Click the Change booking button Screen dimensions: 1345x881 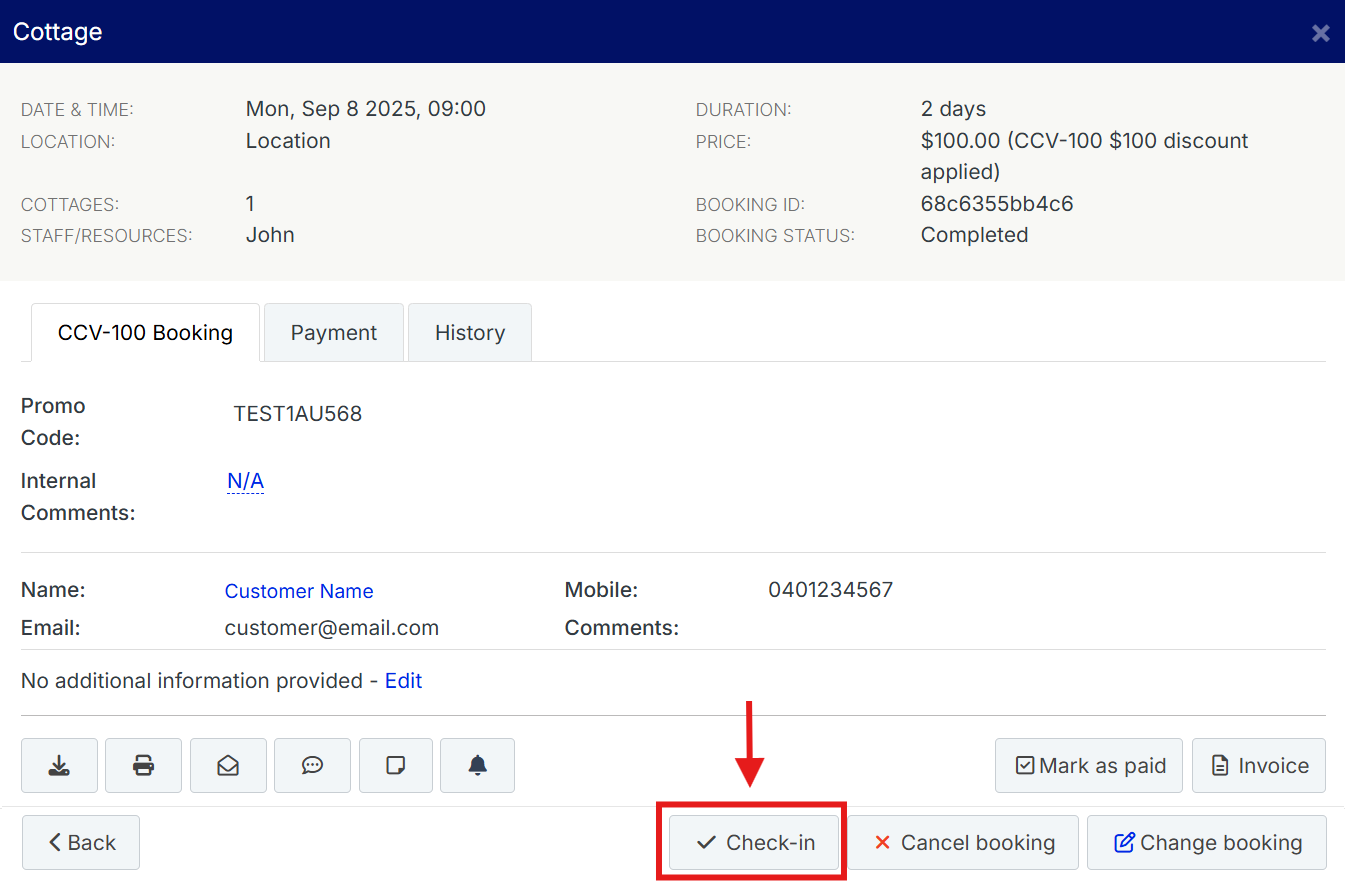tap(1207, 843)
